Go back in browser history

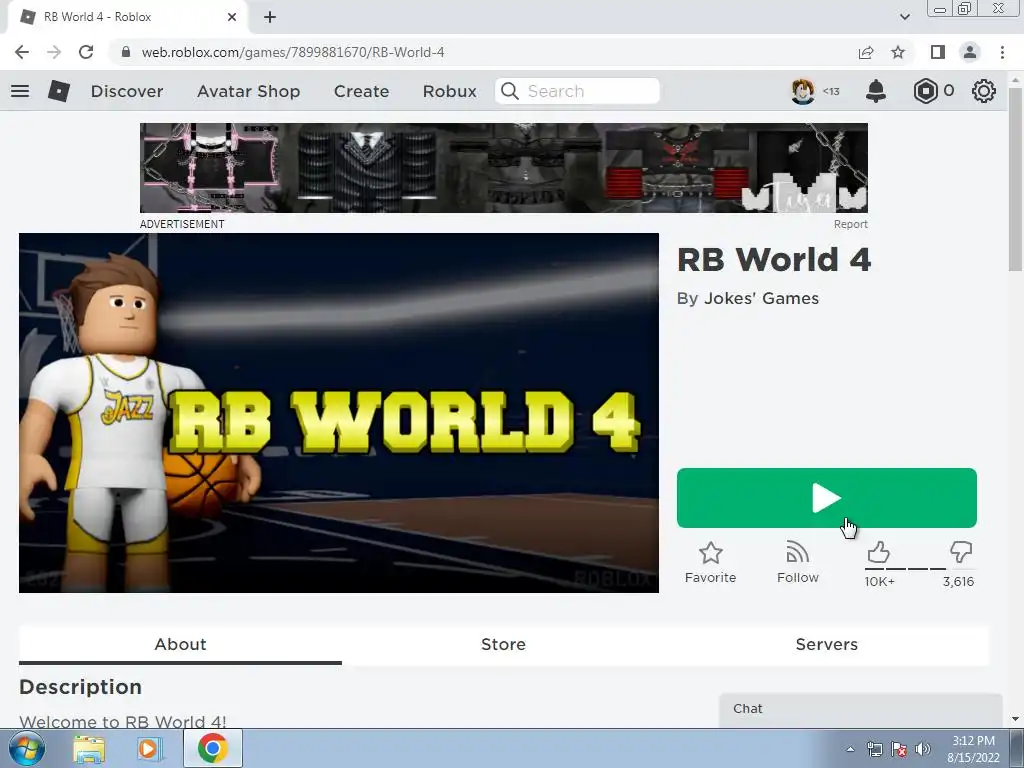pos(22,52)
